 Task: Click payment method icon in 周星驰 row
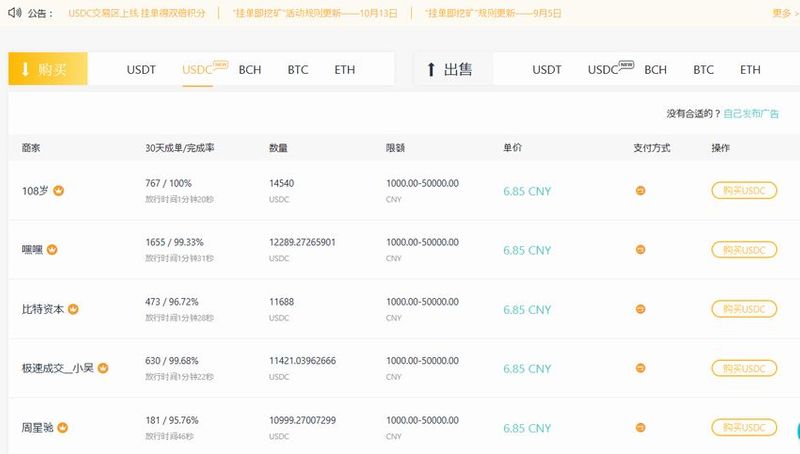[640, 428]
